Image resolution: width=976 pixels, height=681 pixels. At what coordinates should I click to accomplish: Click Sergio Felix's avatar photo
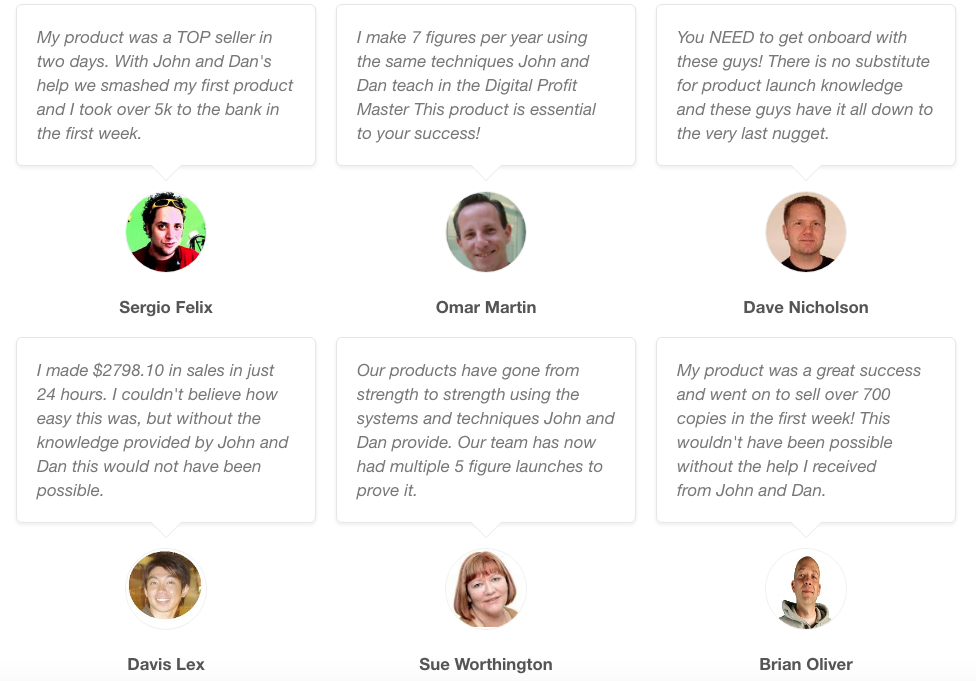coord(166,232)
